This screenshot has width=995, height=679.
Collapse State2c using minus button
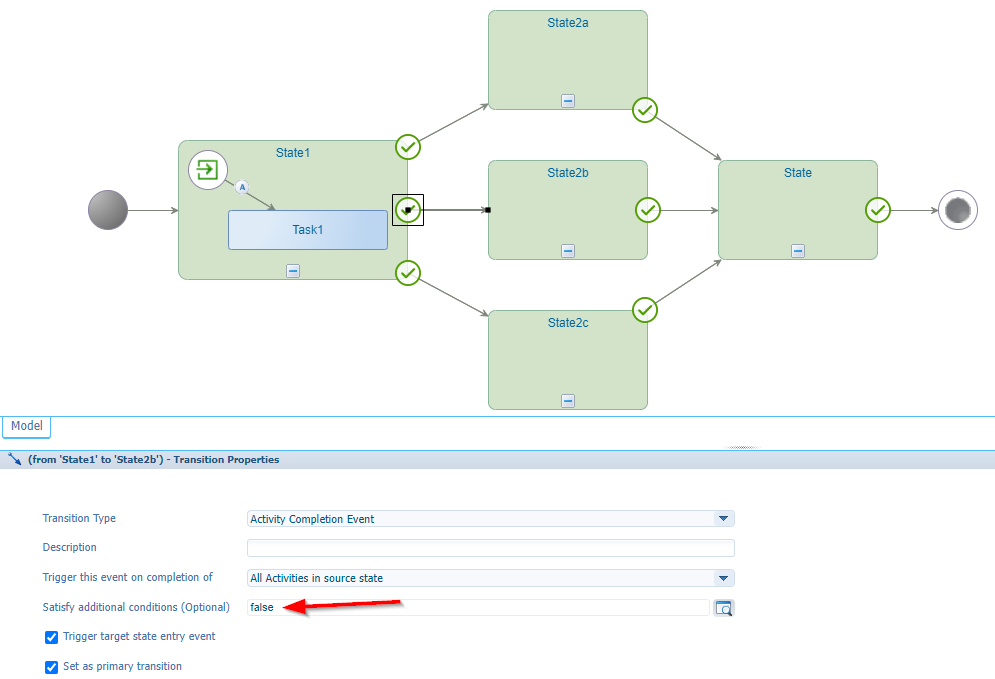coord(568,401)
